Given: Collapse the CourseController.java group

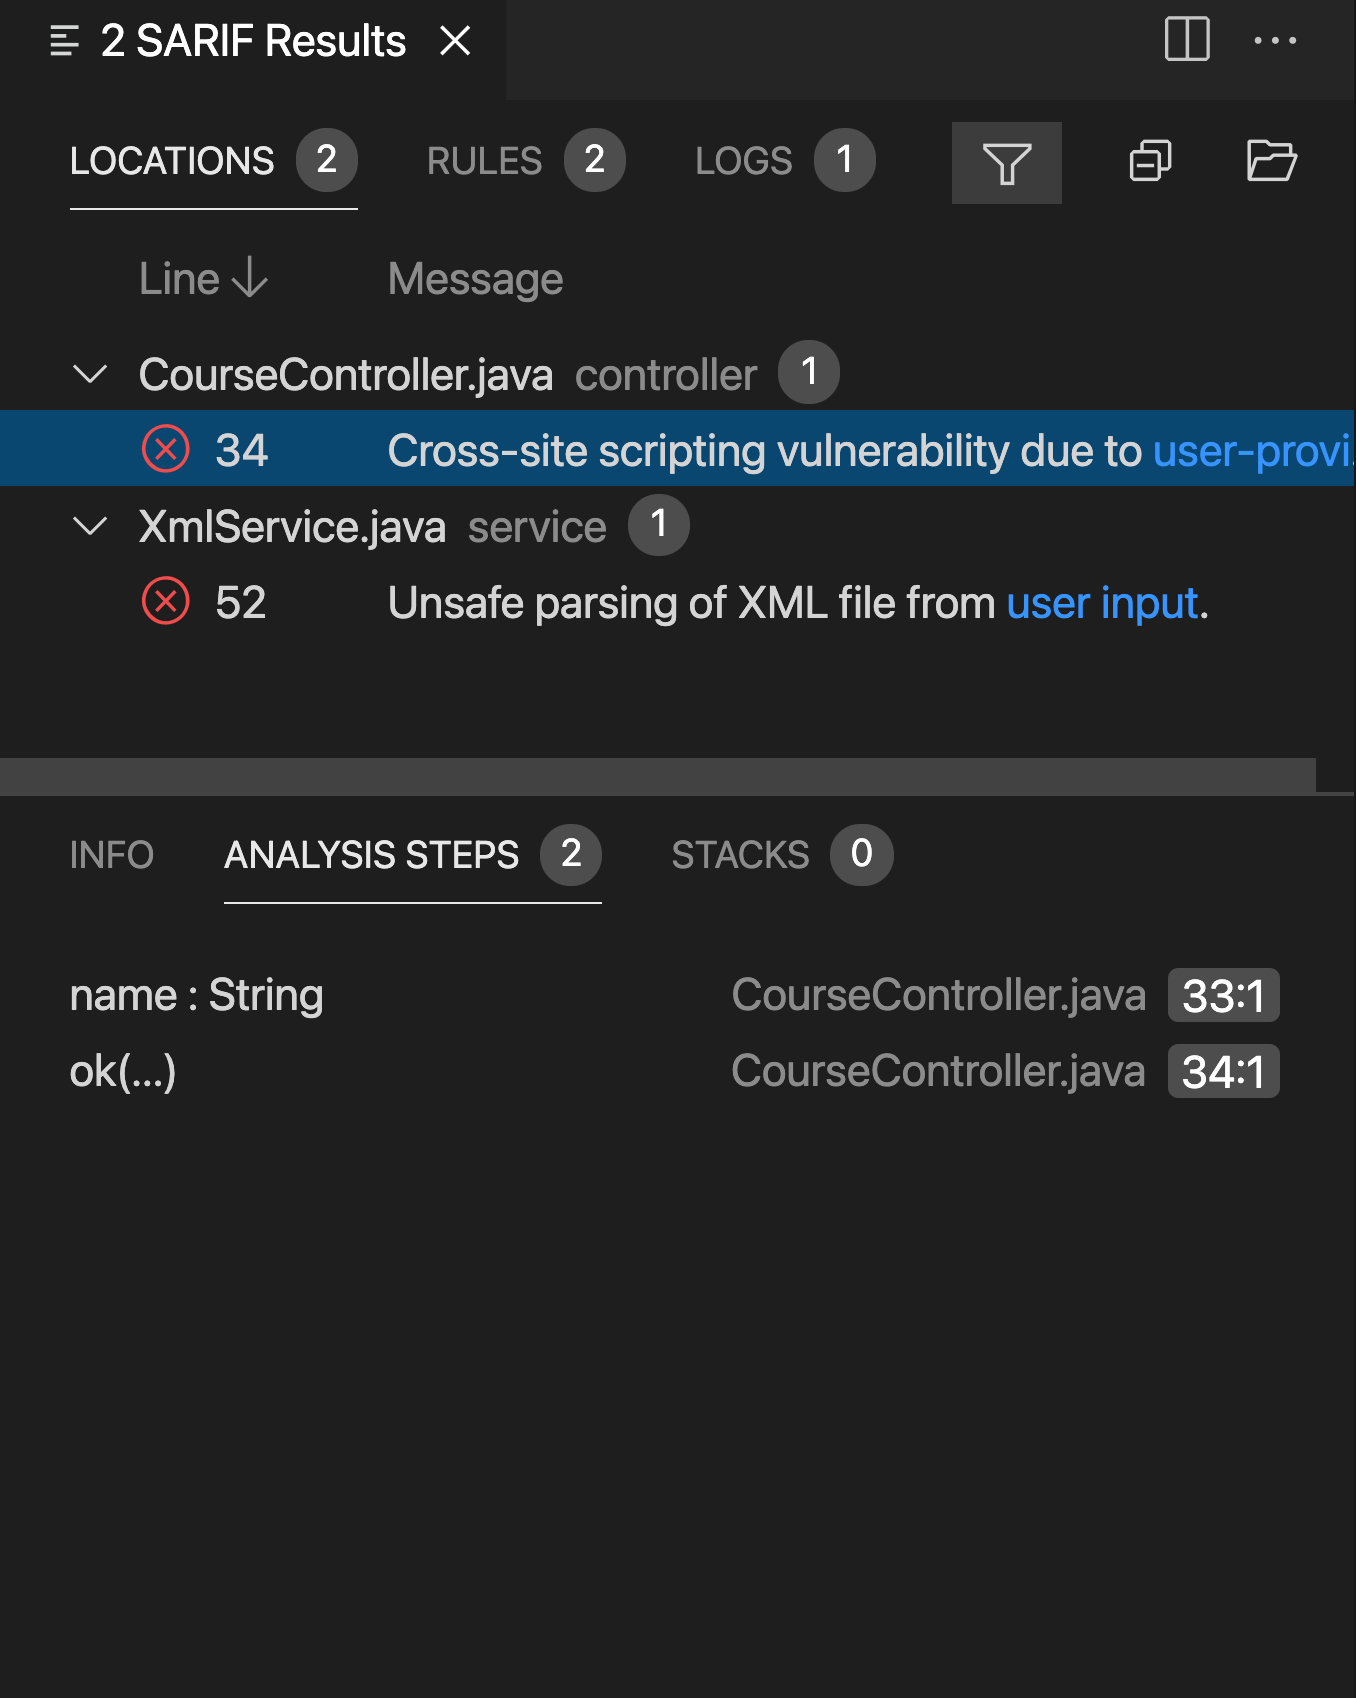Looking at the screenshot, I should coord(91,375).
